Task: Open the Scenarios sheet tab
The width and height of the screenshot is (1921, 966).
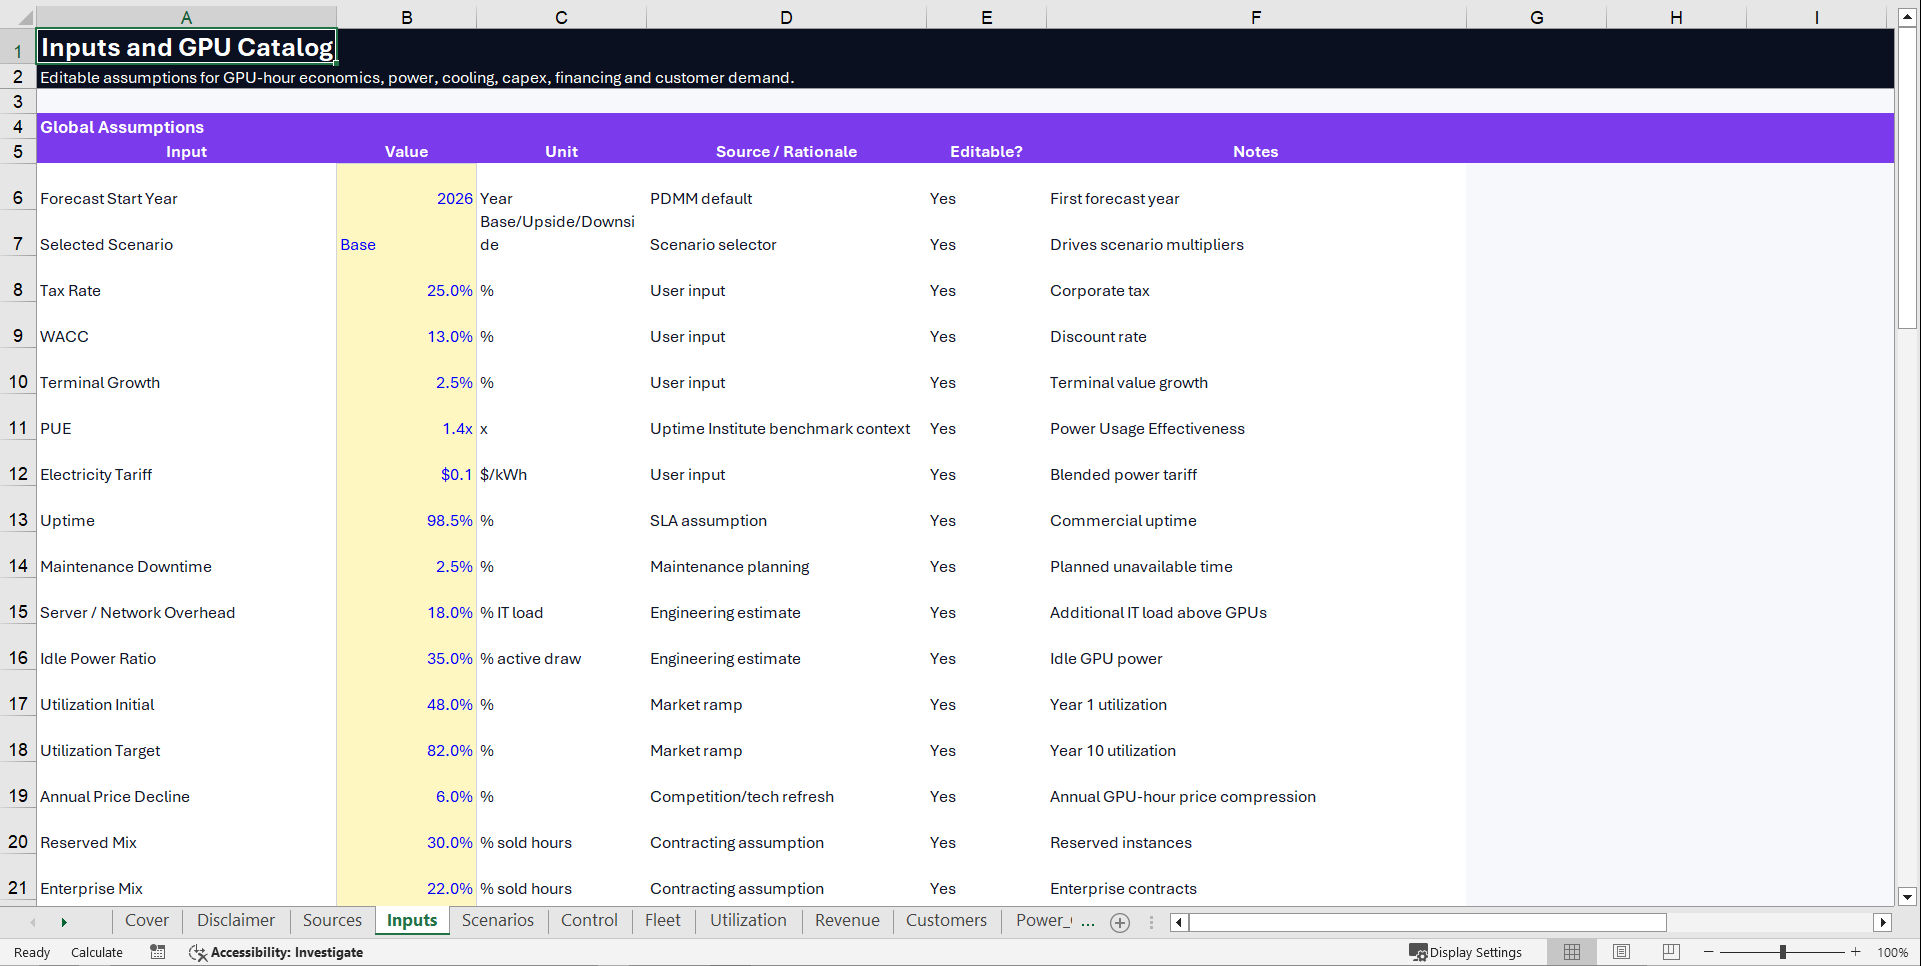Action: click(x=498, y=921)
